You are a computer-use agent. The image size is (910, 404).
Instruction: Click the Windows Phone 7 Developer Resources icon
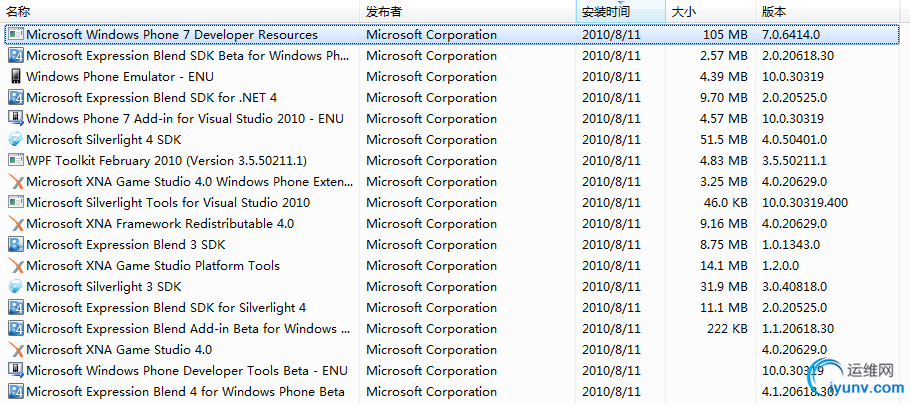click(x=16, y=35)
